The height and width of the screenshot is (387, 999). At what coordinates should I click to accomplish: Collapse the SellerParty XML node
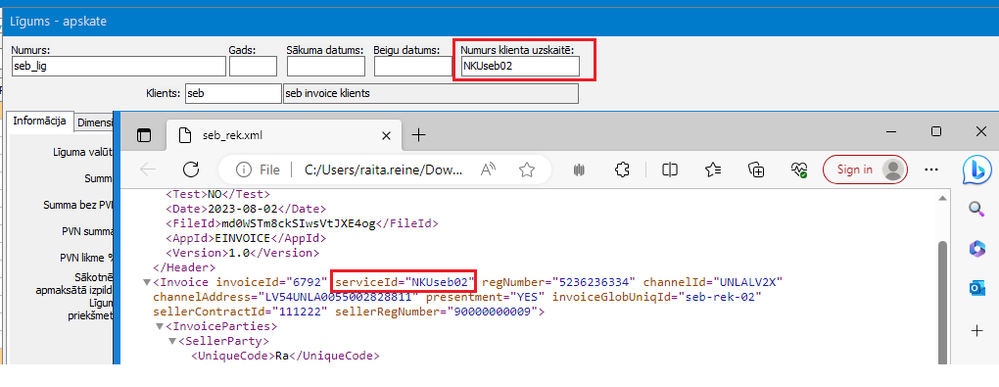pos(172,341)
